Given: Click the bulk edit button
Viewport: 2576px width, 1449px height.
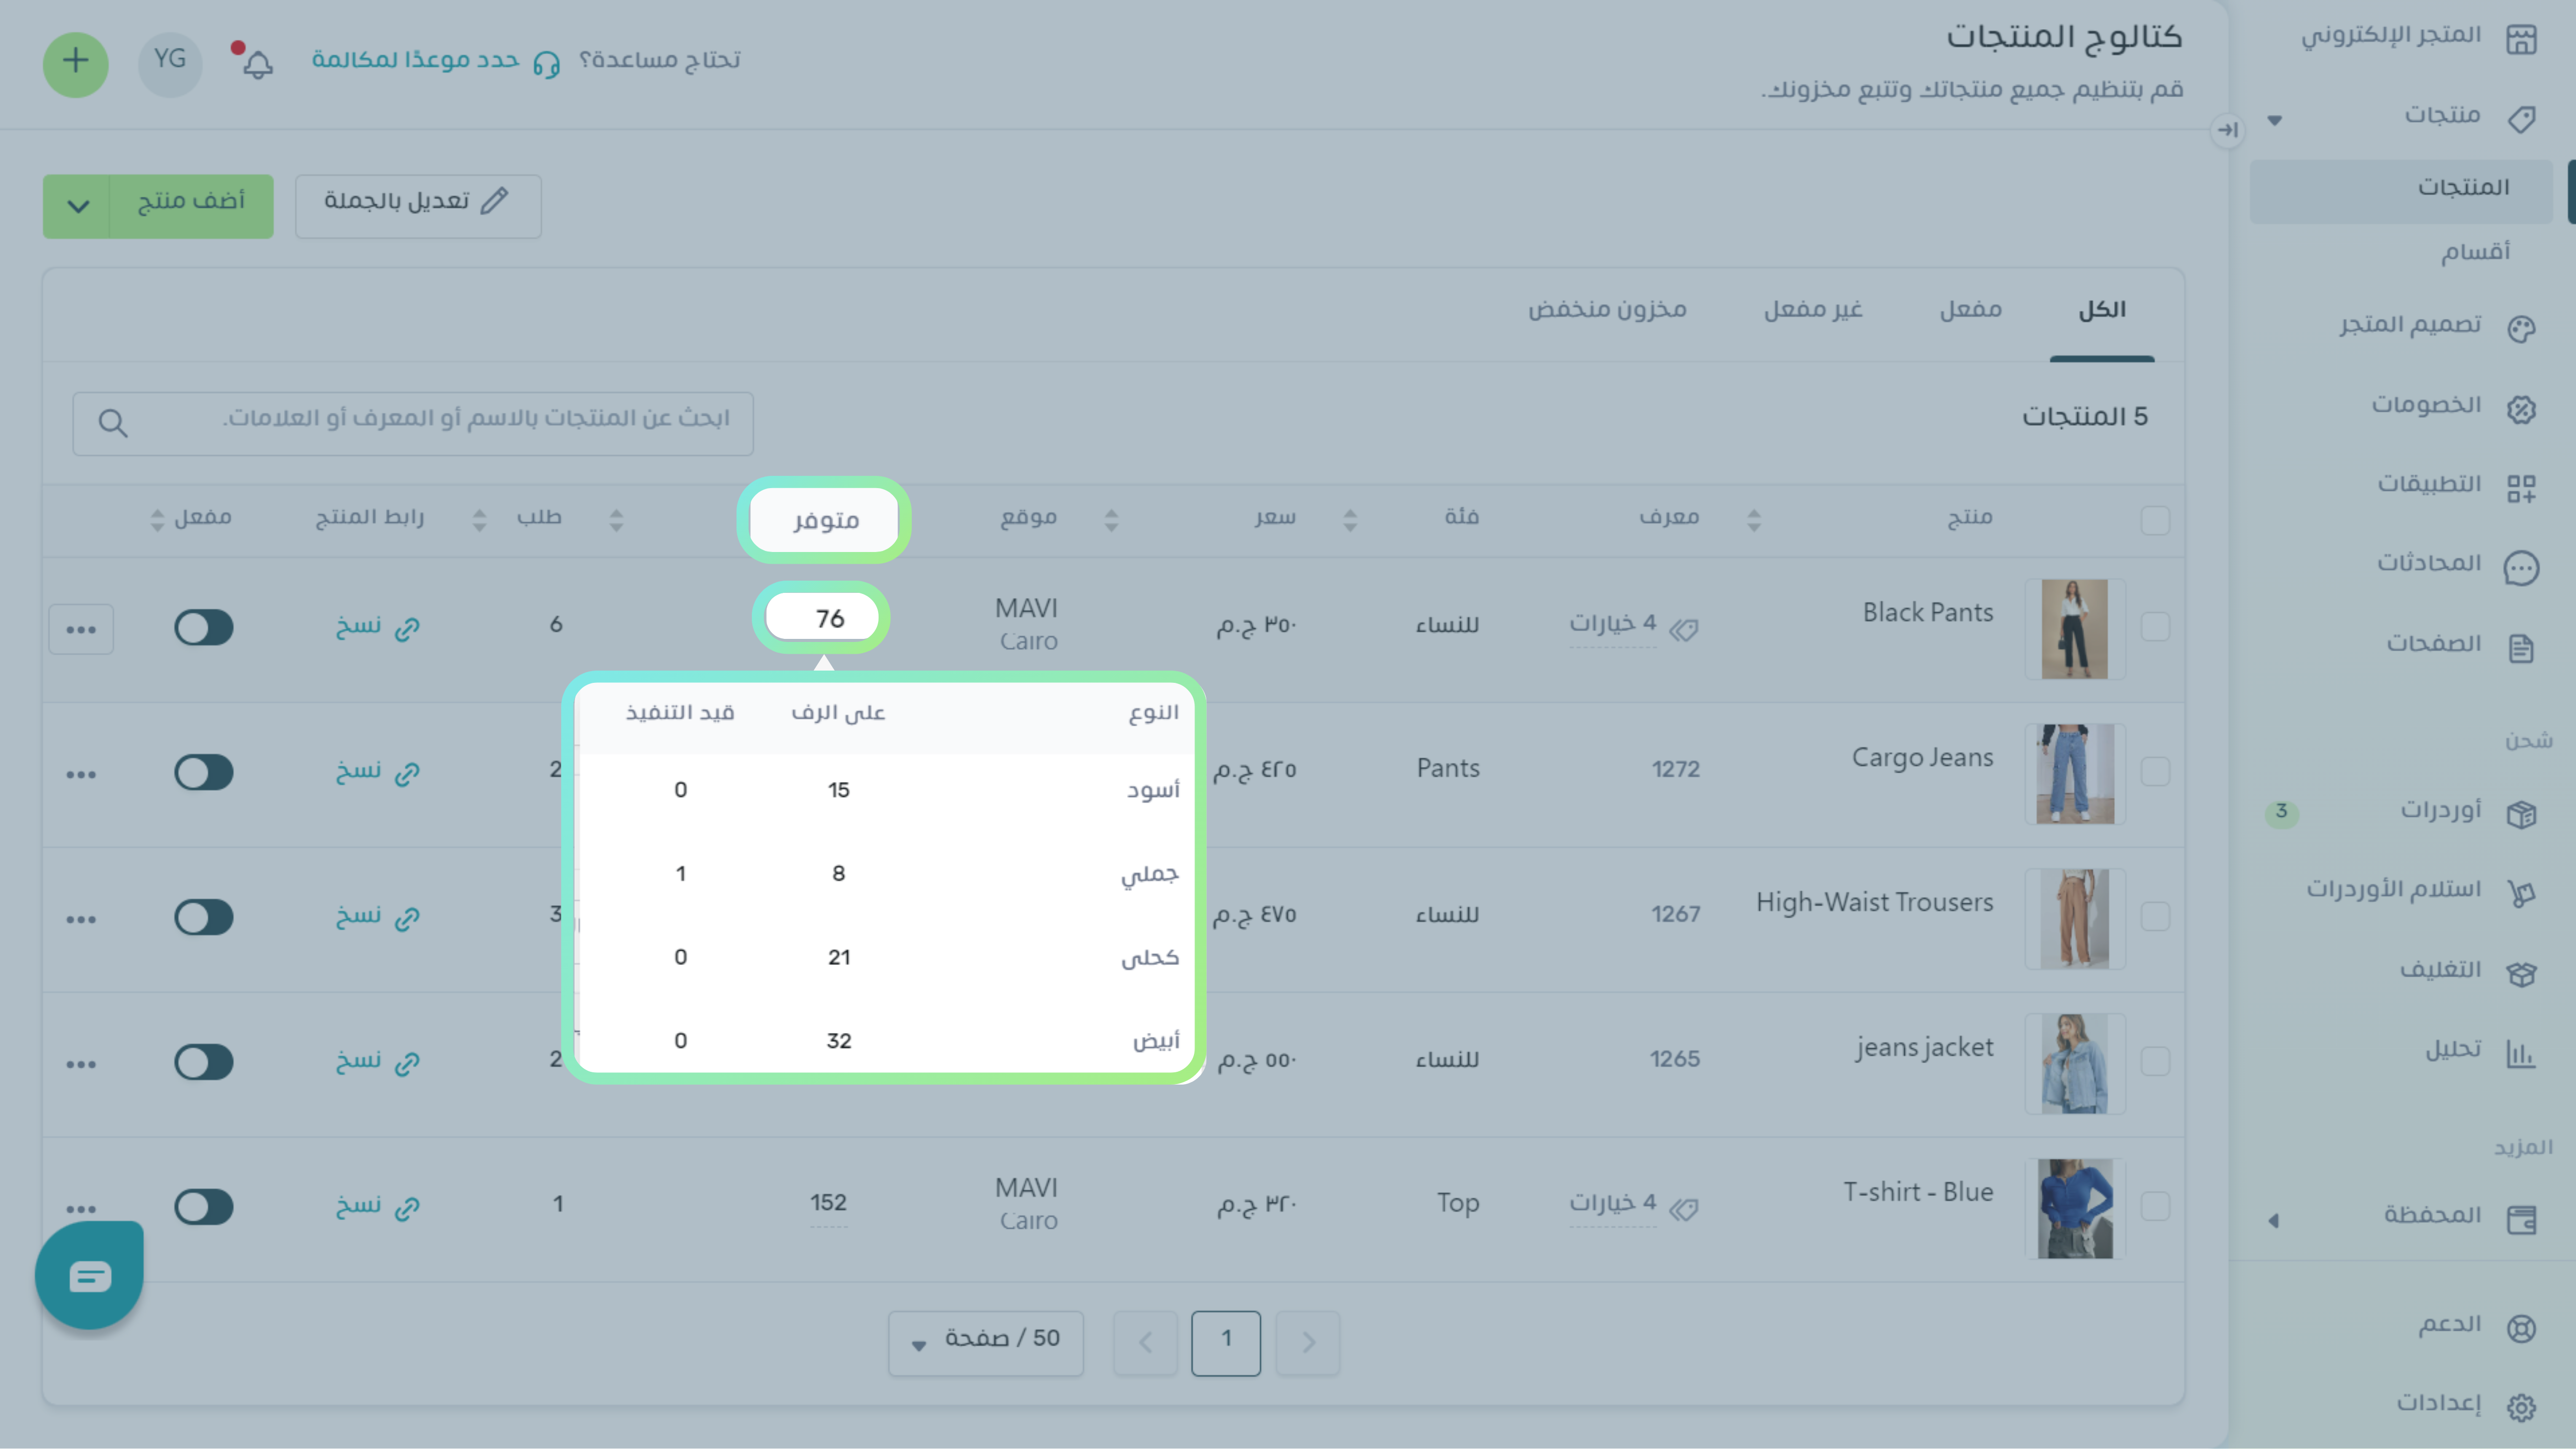Looking at the screenshot, I should tap(418, 206).
